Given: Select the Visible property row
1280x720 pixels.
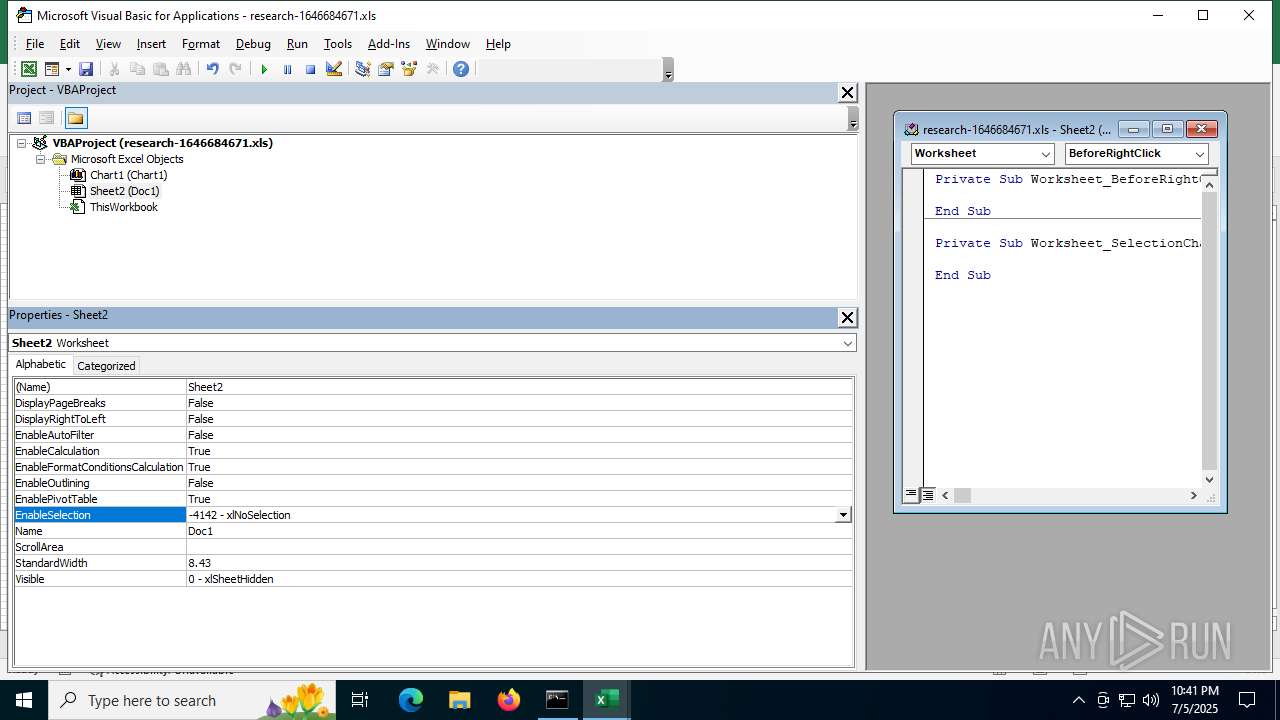Looking at the screenshot, I should pos(433,579).
